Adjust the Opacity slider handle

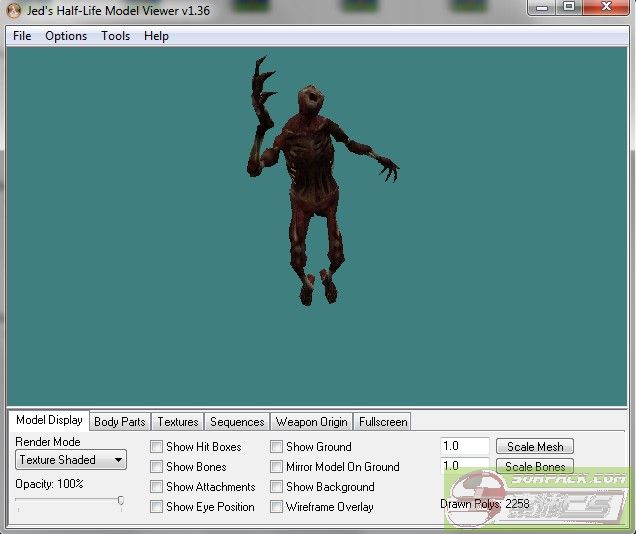(x=121, y=501)
